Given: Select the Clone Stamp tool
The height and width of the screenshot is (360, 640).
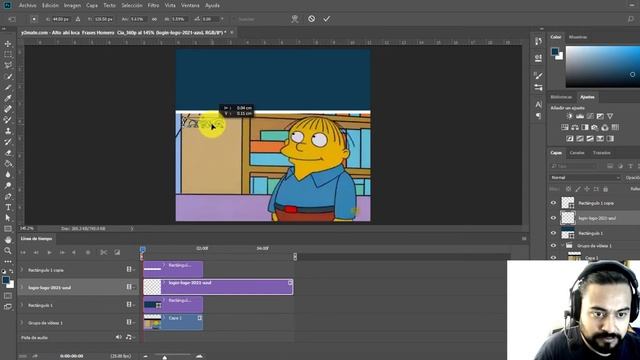Looking at the screenshot, I should coord(8,131).
